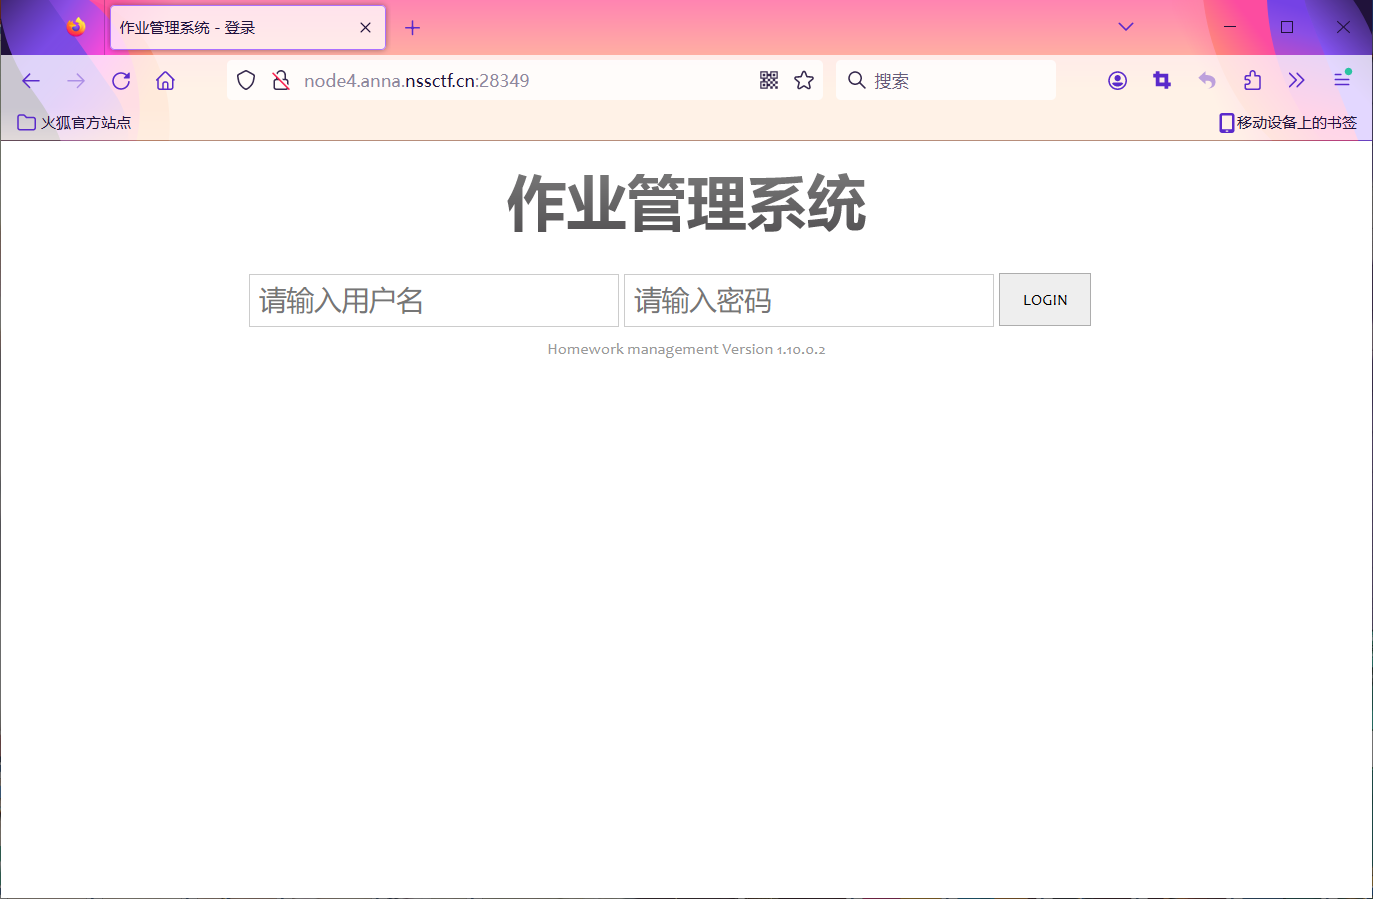Open the 火狐官方站点 bookmark folder

pyautogui.click(x=75, y=123)
